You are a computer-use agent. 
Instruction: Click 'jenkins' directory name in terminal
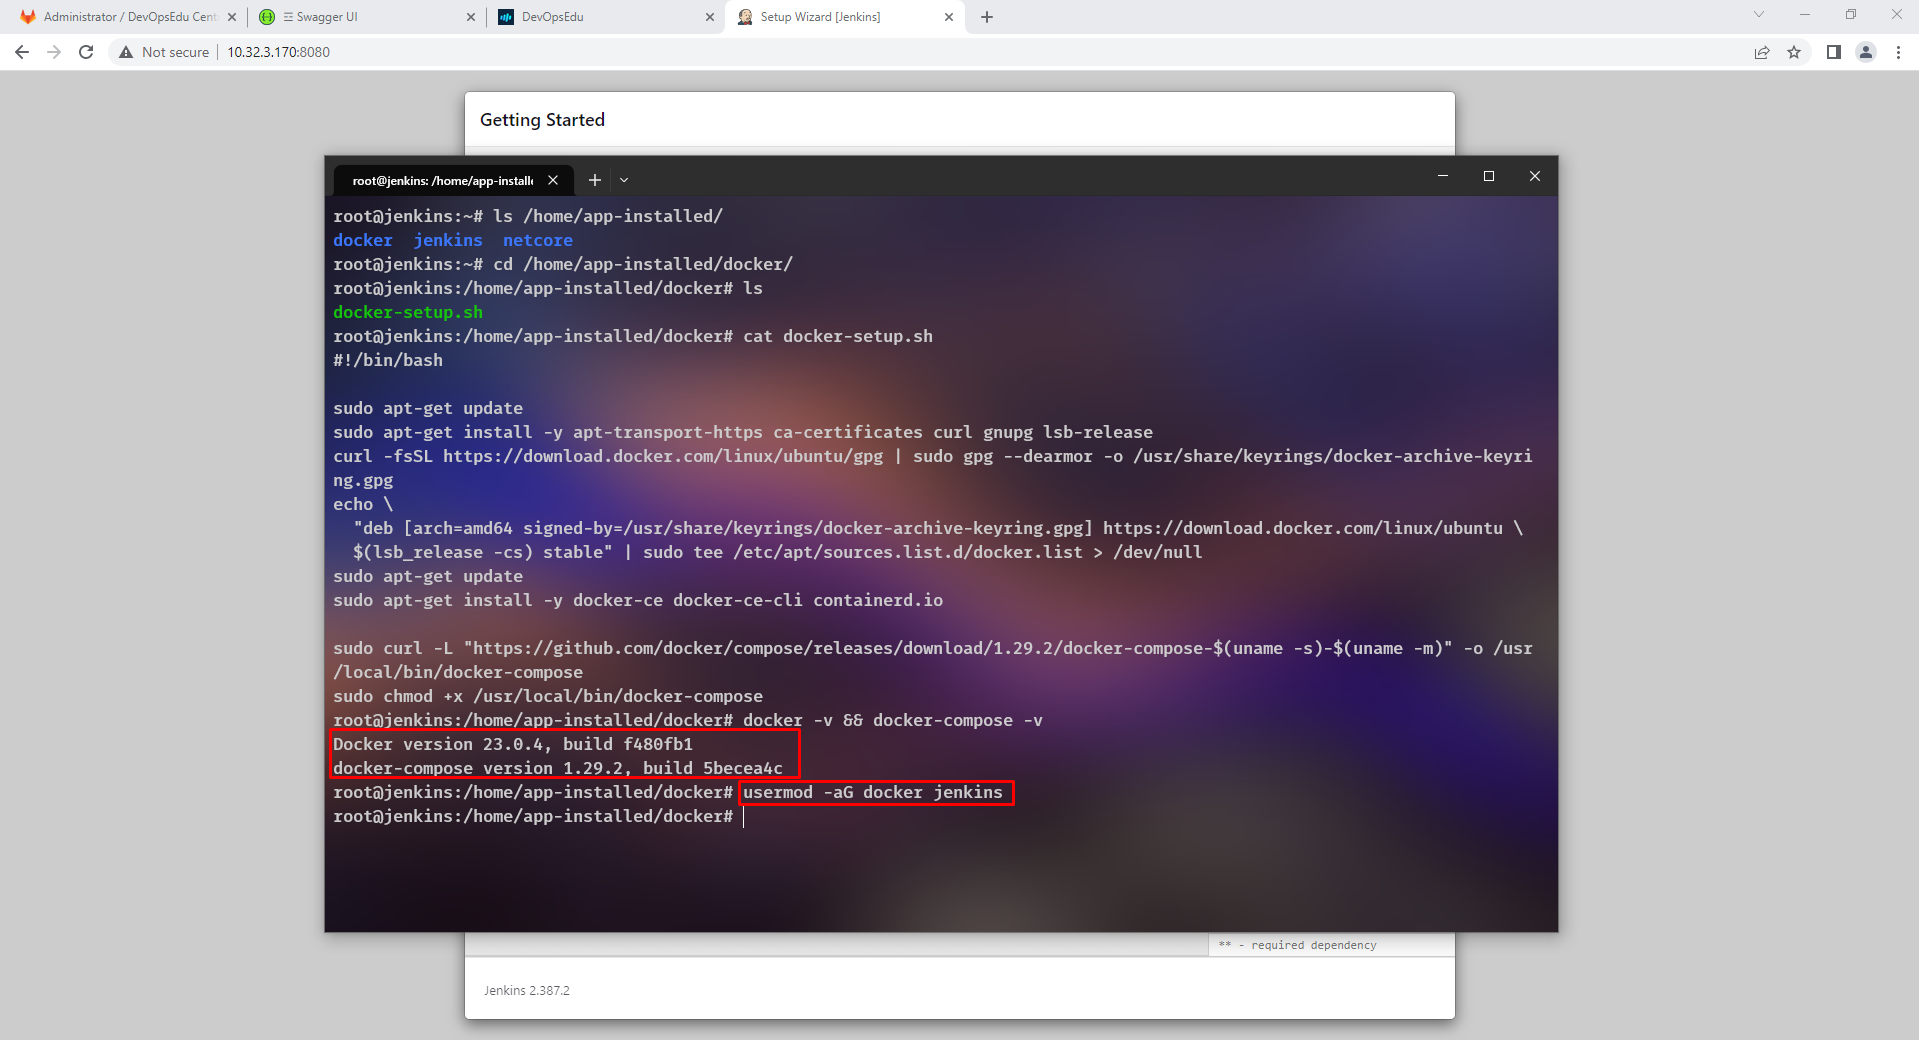(x=448, y=240)
